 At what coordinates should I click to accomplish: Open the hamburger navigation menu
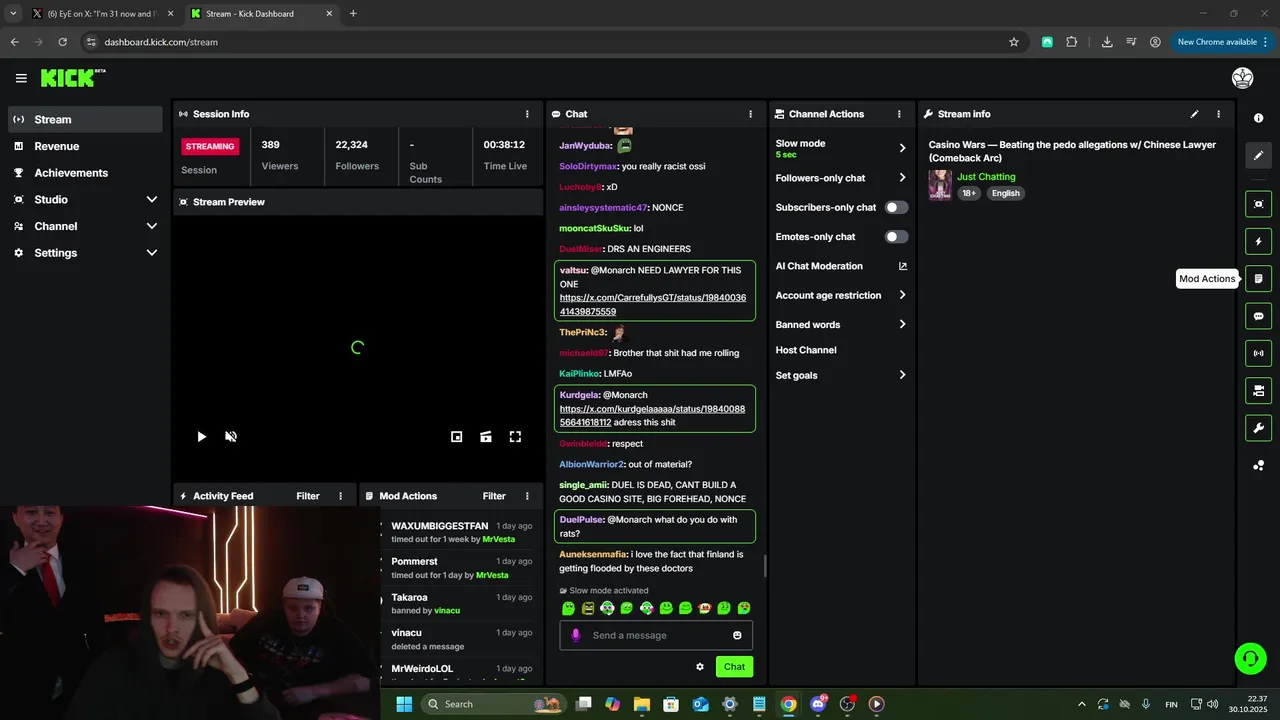pos(21,78)
